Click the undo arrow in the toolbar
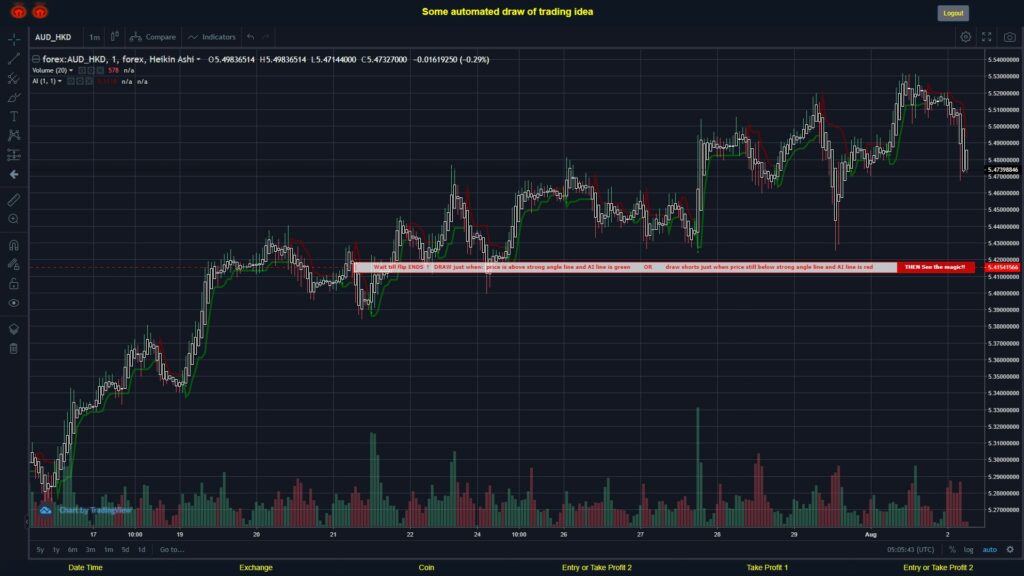 coord(251,37)
